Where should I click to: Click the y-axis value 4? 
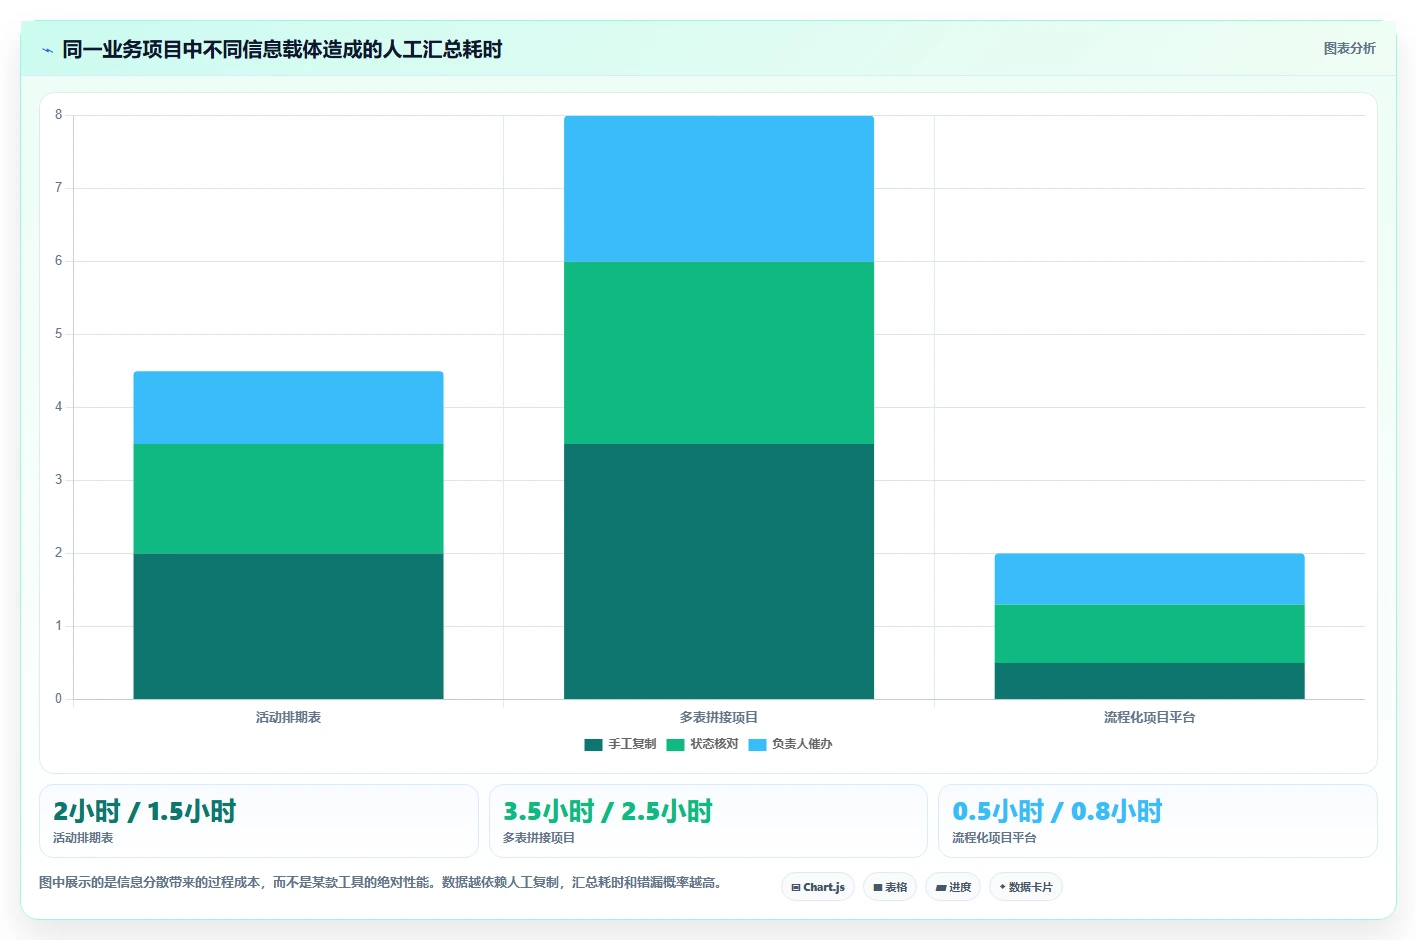(58, 407)
